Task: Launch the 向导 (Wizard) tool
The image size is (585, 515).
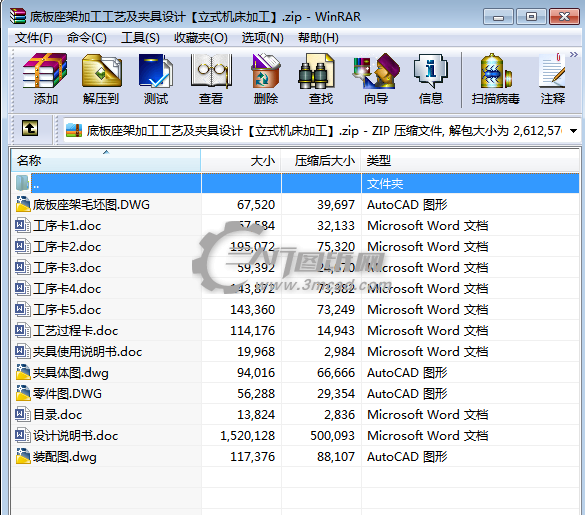Action: tap(376, 79)
